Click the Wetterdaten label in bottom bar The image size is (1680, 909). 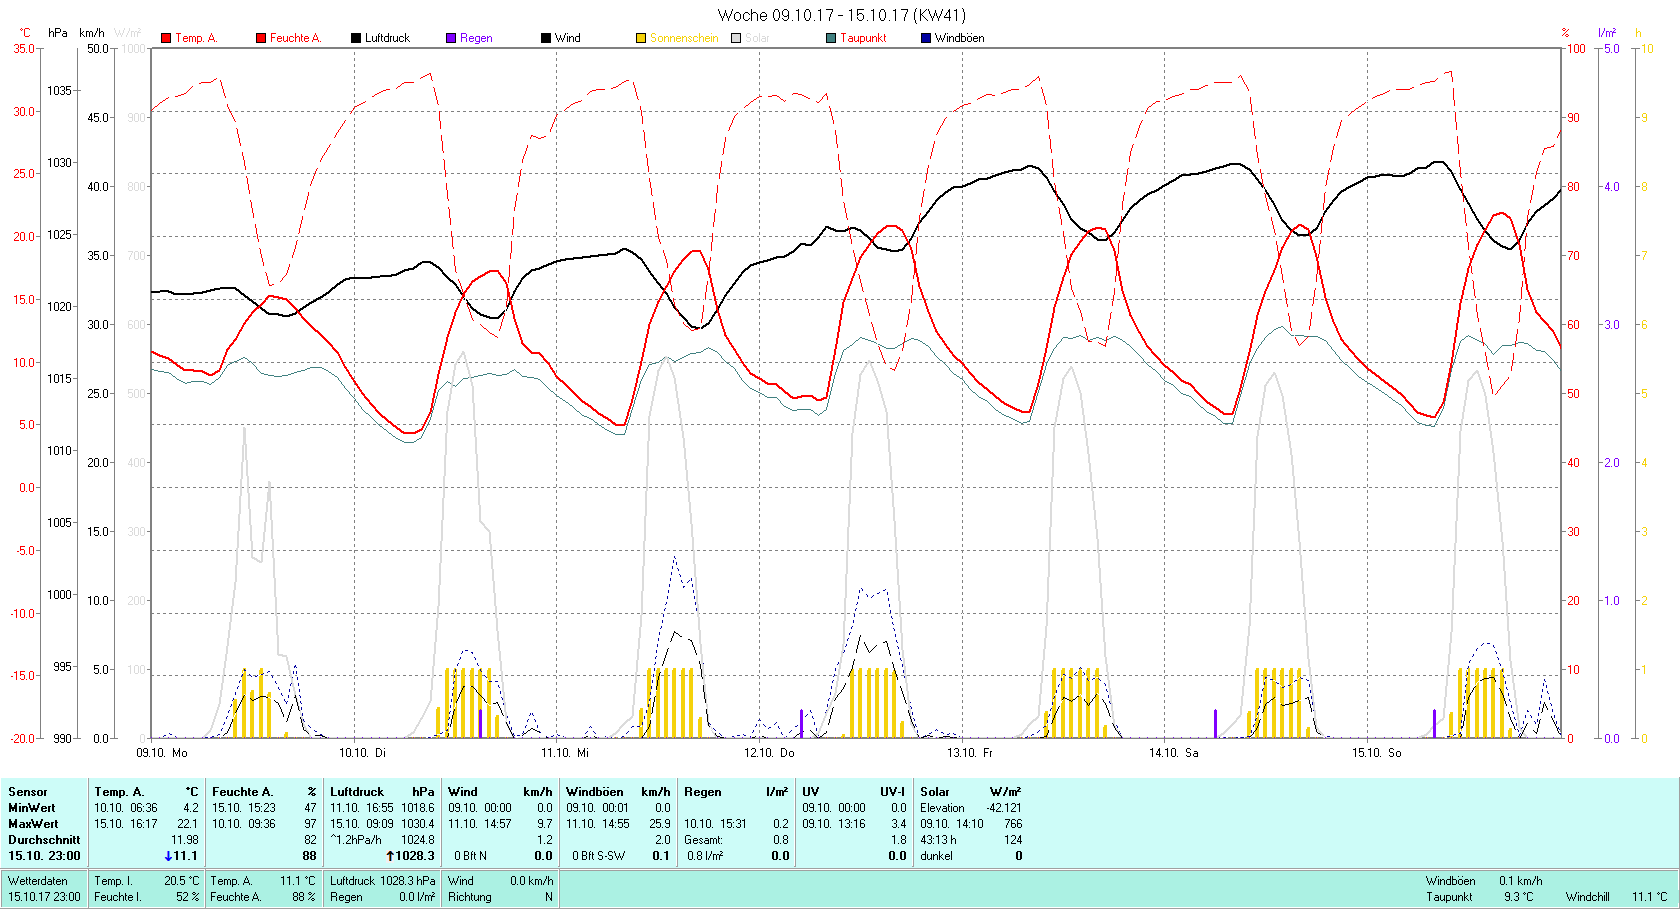click(x=38, y=880)
